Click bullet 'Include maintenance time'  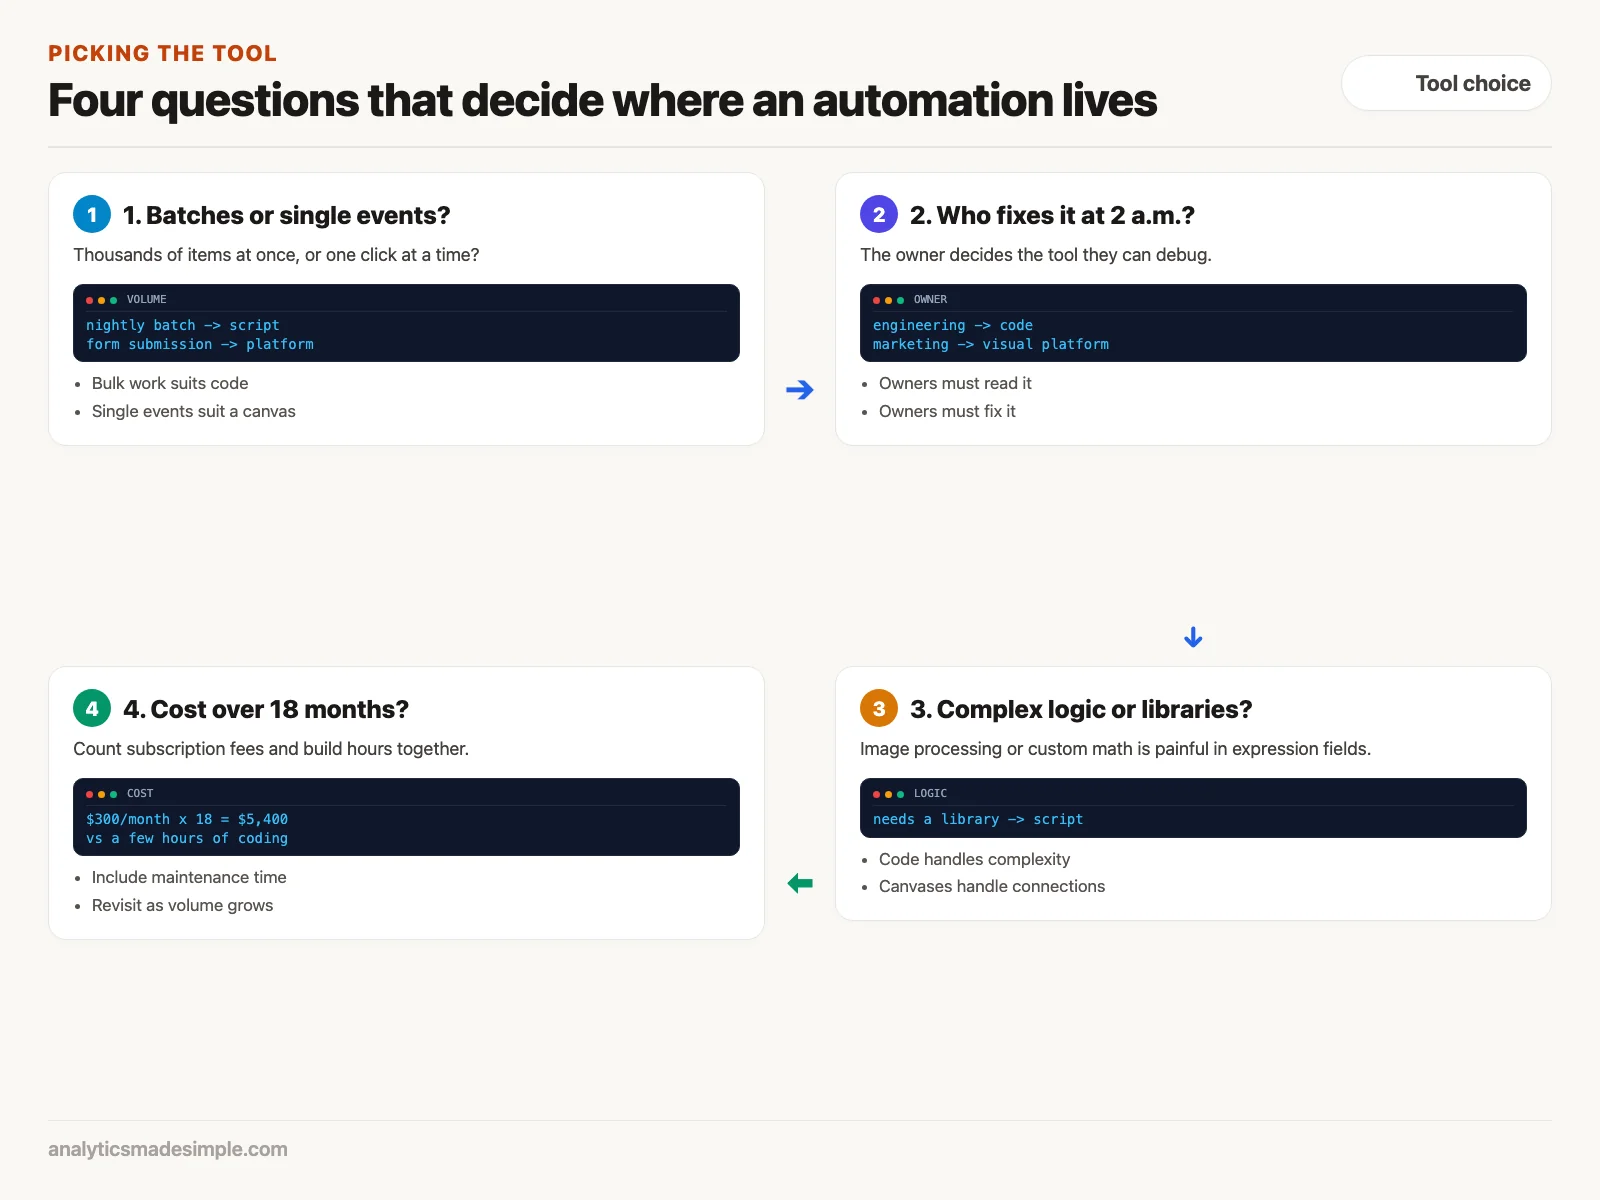tap(189, 877)
